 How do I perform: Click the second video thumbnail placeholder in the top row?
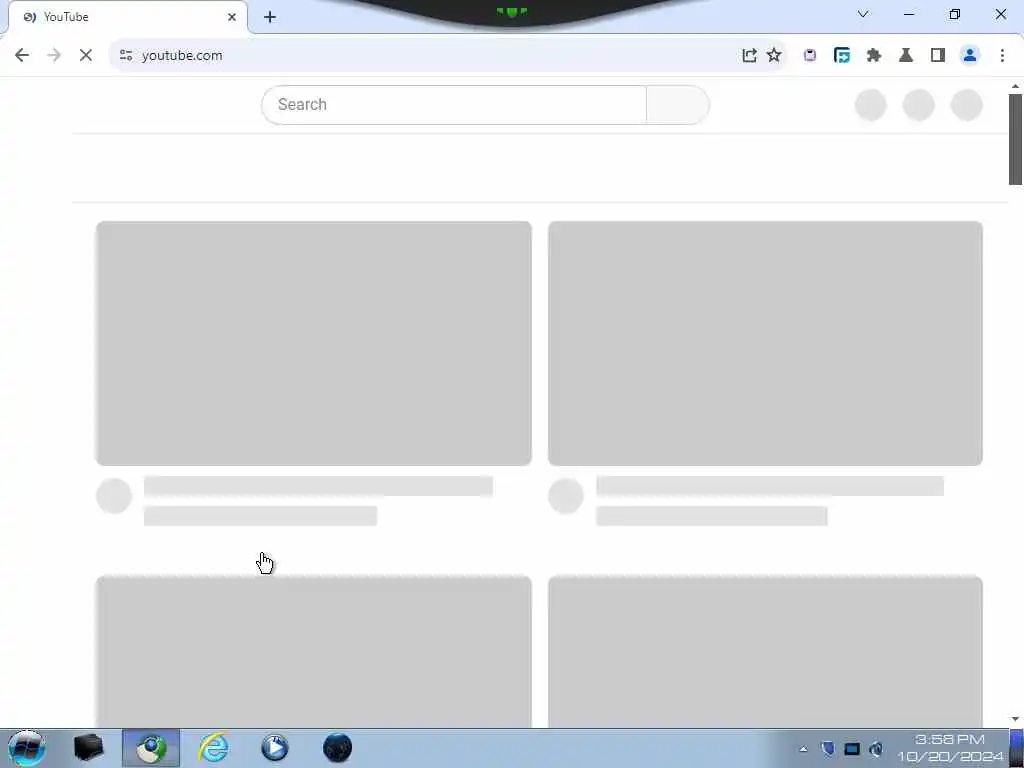(765, 344)
